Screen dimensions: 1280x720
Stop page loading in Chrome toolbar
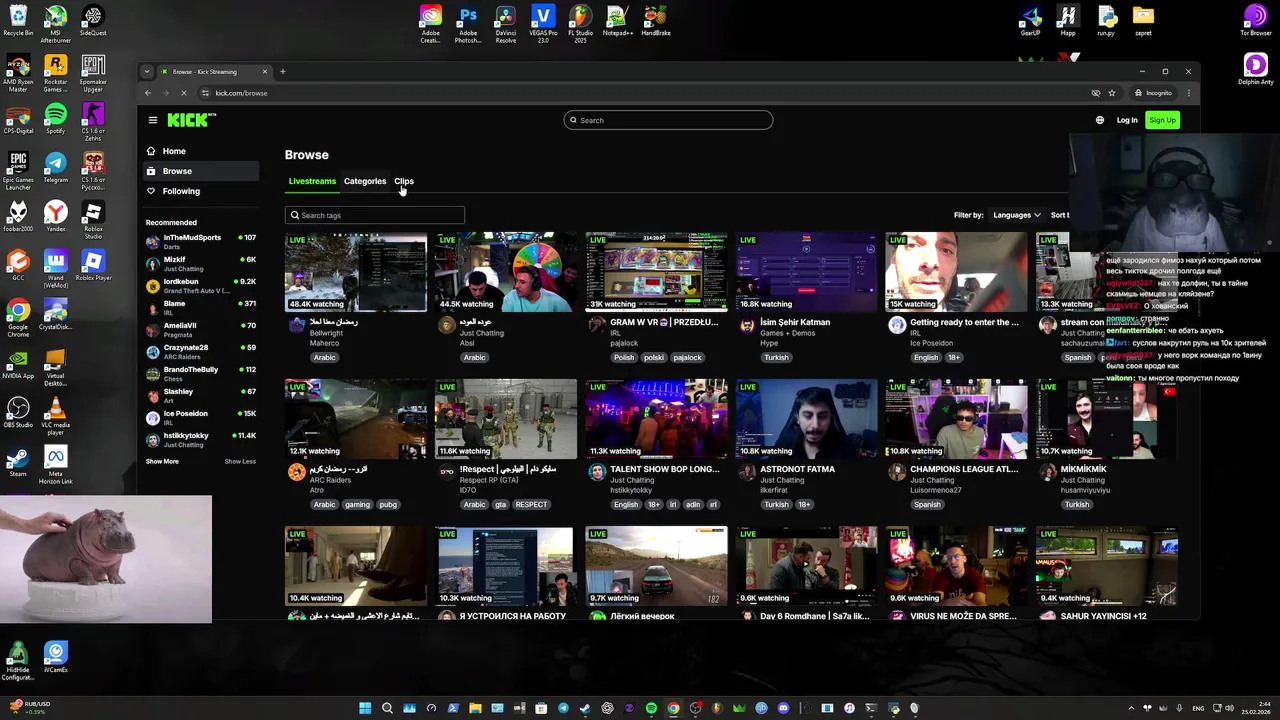point(183,93)
